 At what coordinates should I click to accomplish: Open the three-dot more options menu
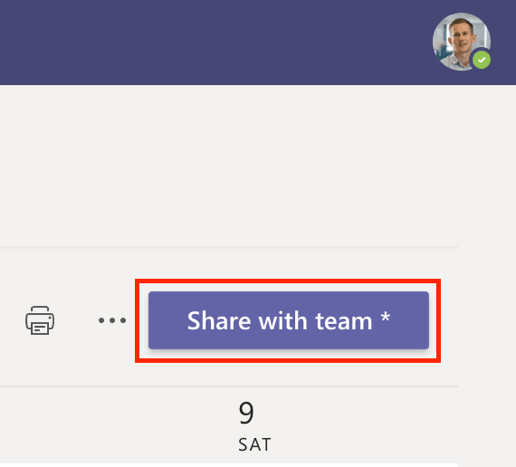(112, 320)
